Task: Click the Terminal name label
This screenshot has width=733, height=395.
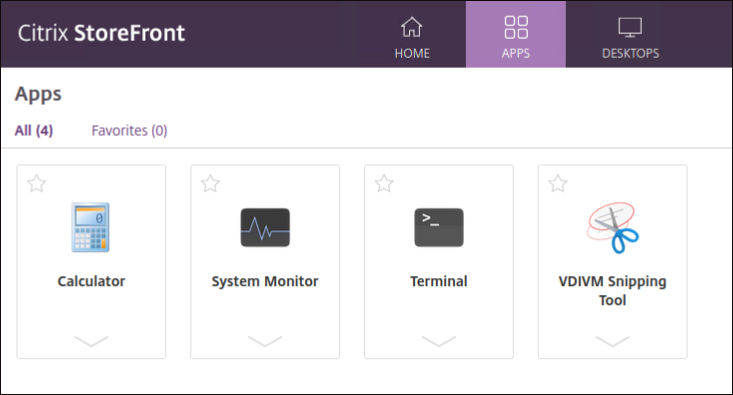Action: [x=439, y=281]
